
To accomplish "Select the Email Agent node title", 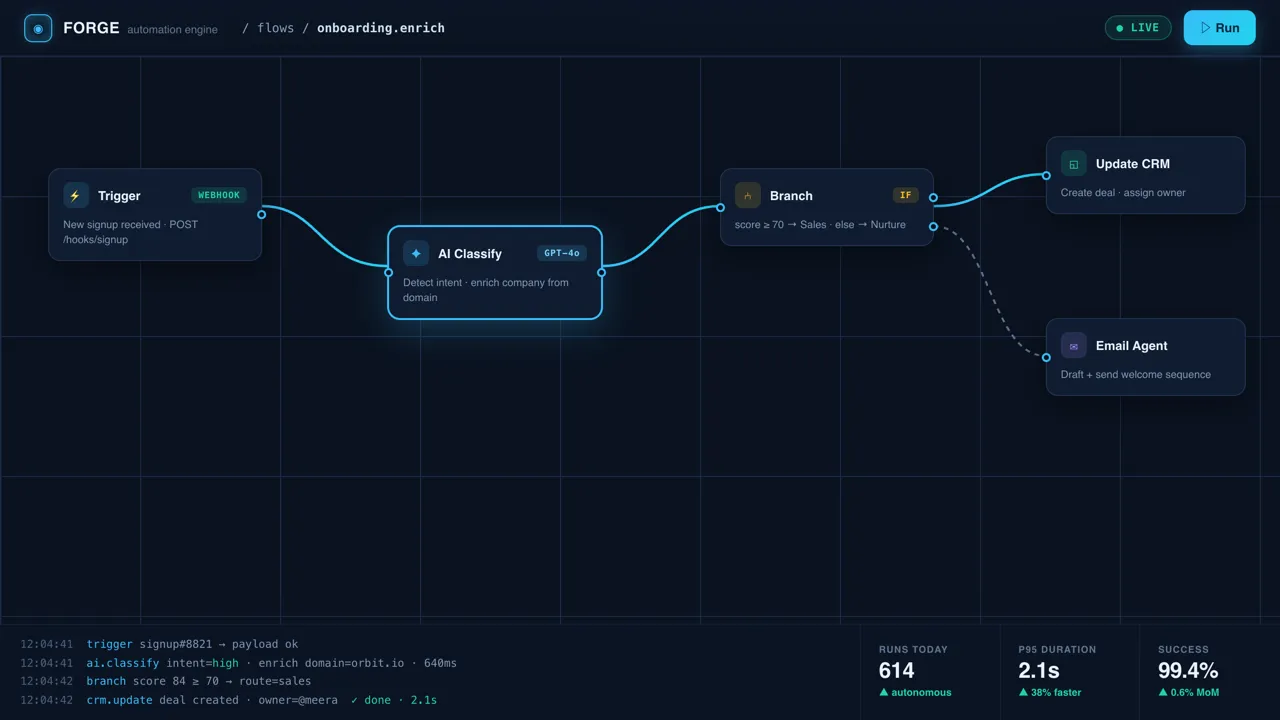I will tap(1132, 346).
